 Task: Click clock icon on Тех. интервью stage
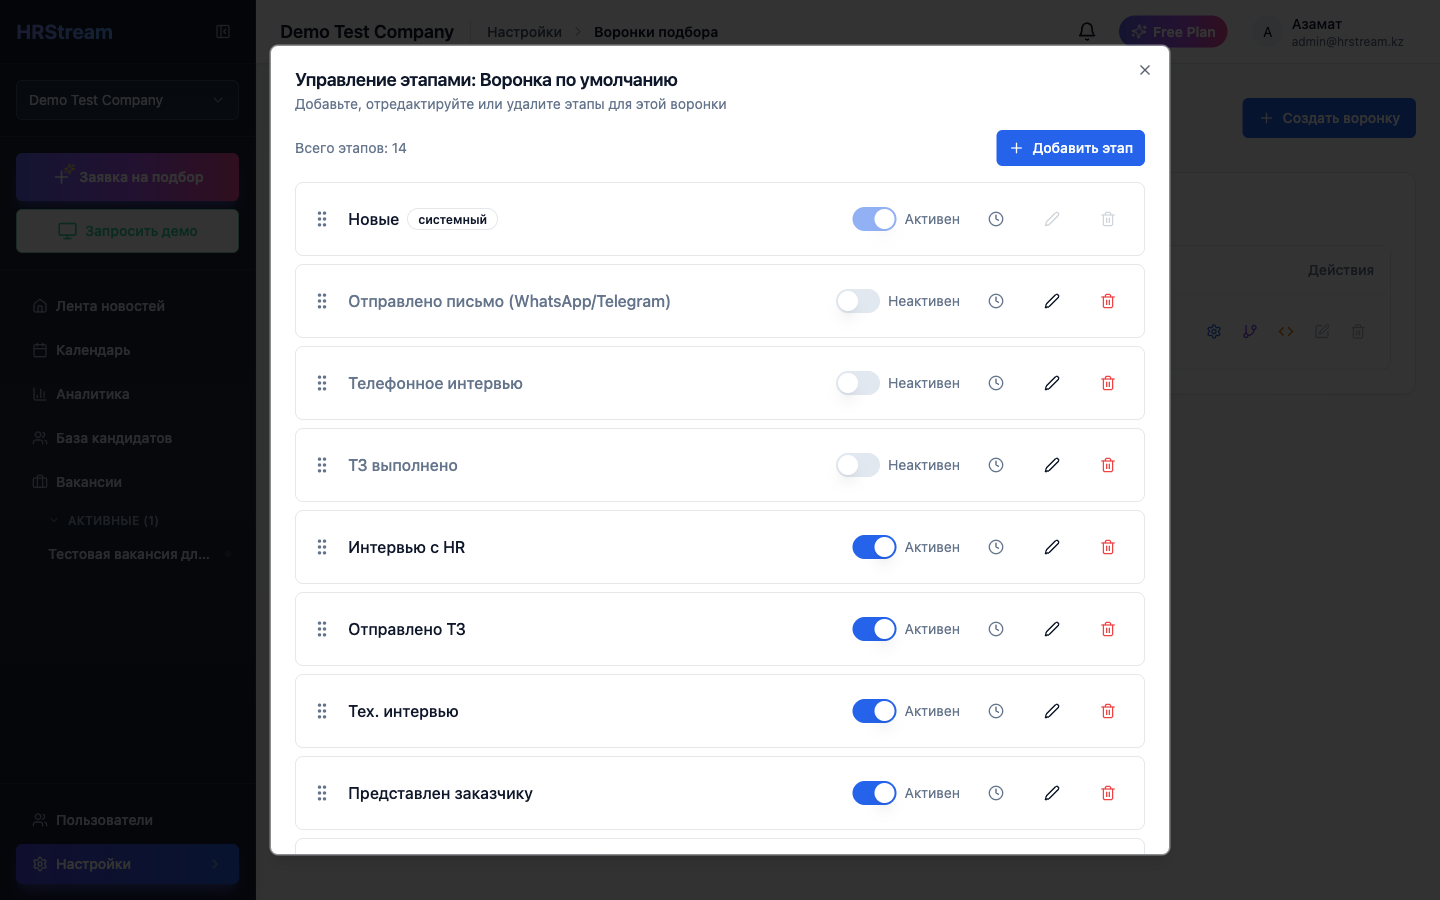(x=995, y=711)
